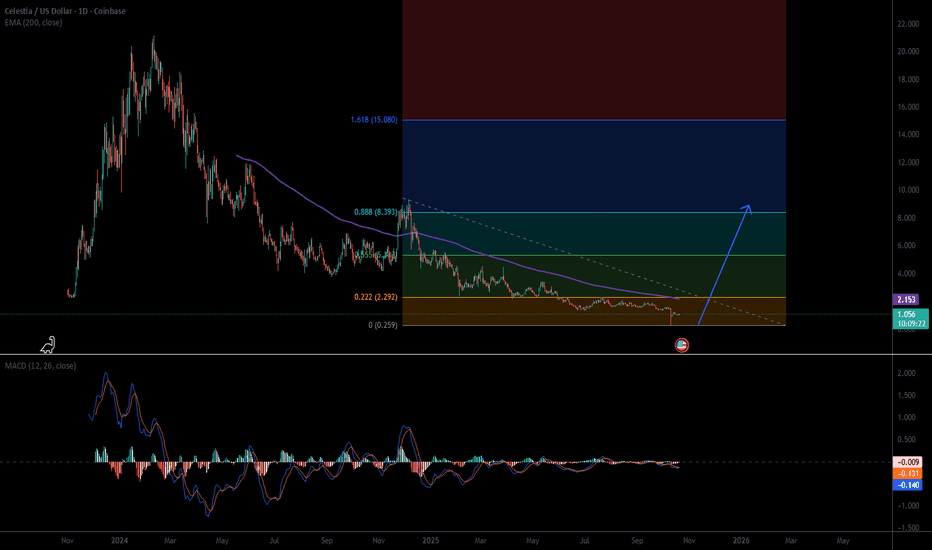The image size is (932, 550).
Task: Click the US flag event marker
Action: pyautogui.click(x=682, y=345)
